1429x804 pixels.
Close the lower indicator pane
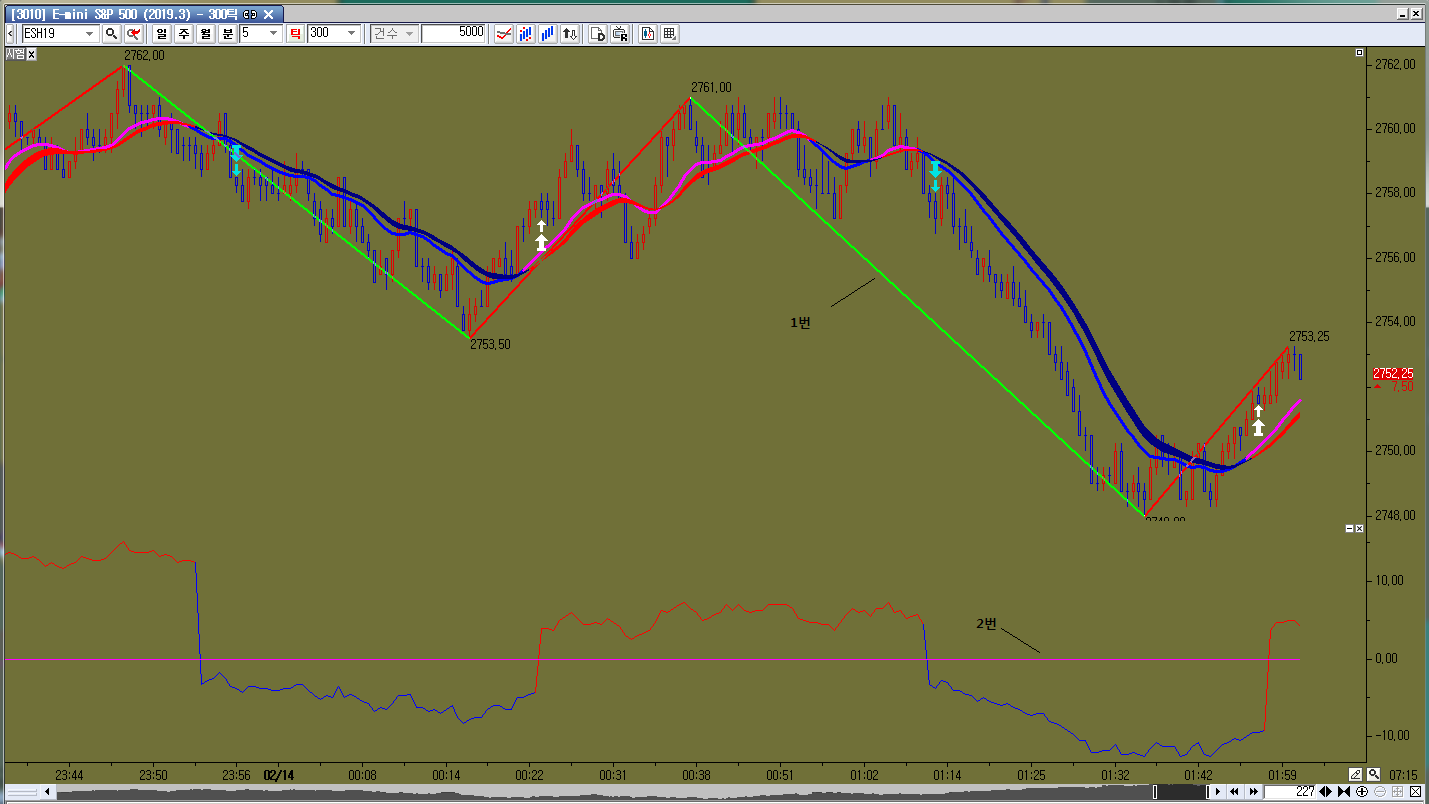[1360, 528]
